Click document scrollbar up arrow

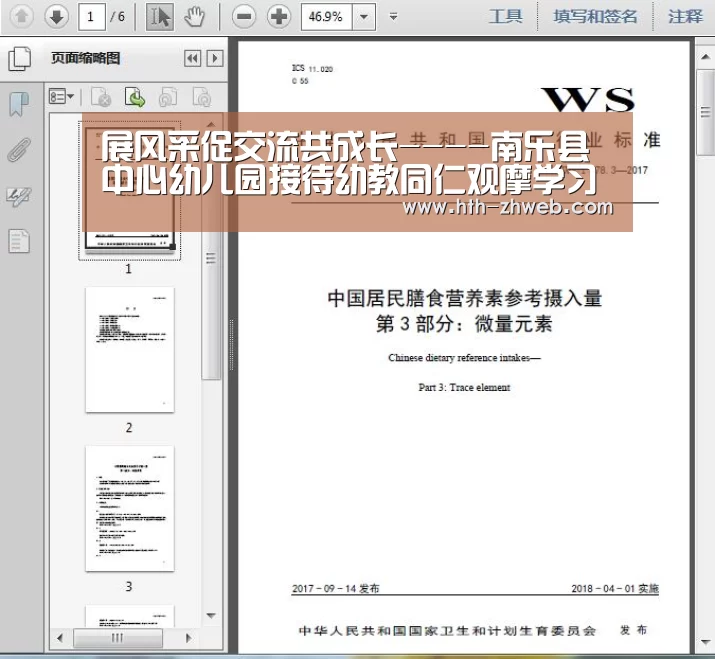click(x=705, y=57)
